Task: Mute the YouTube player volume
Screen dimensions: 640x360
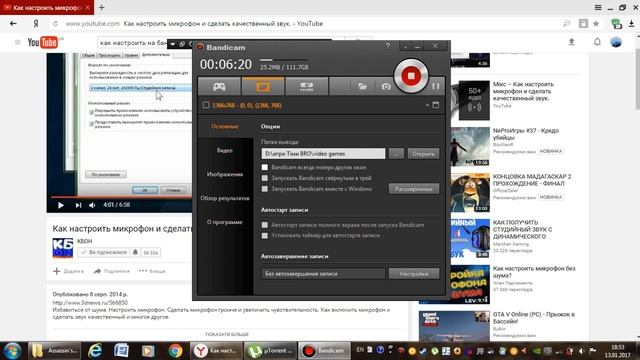Action: point(92,205)
